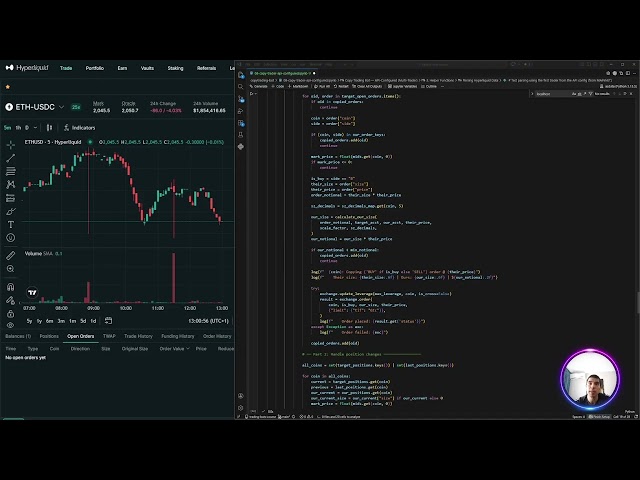
Task: Switch to the TWAP tab
Action: tap(109, 336)
